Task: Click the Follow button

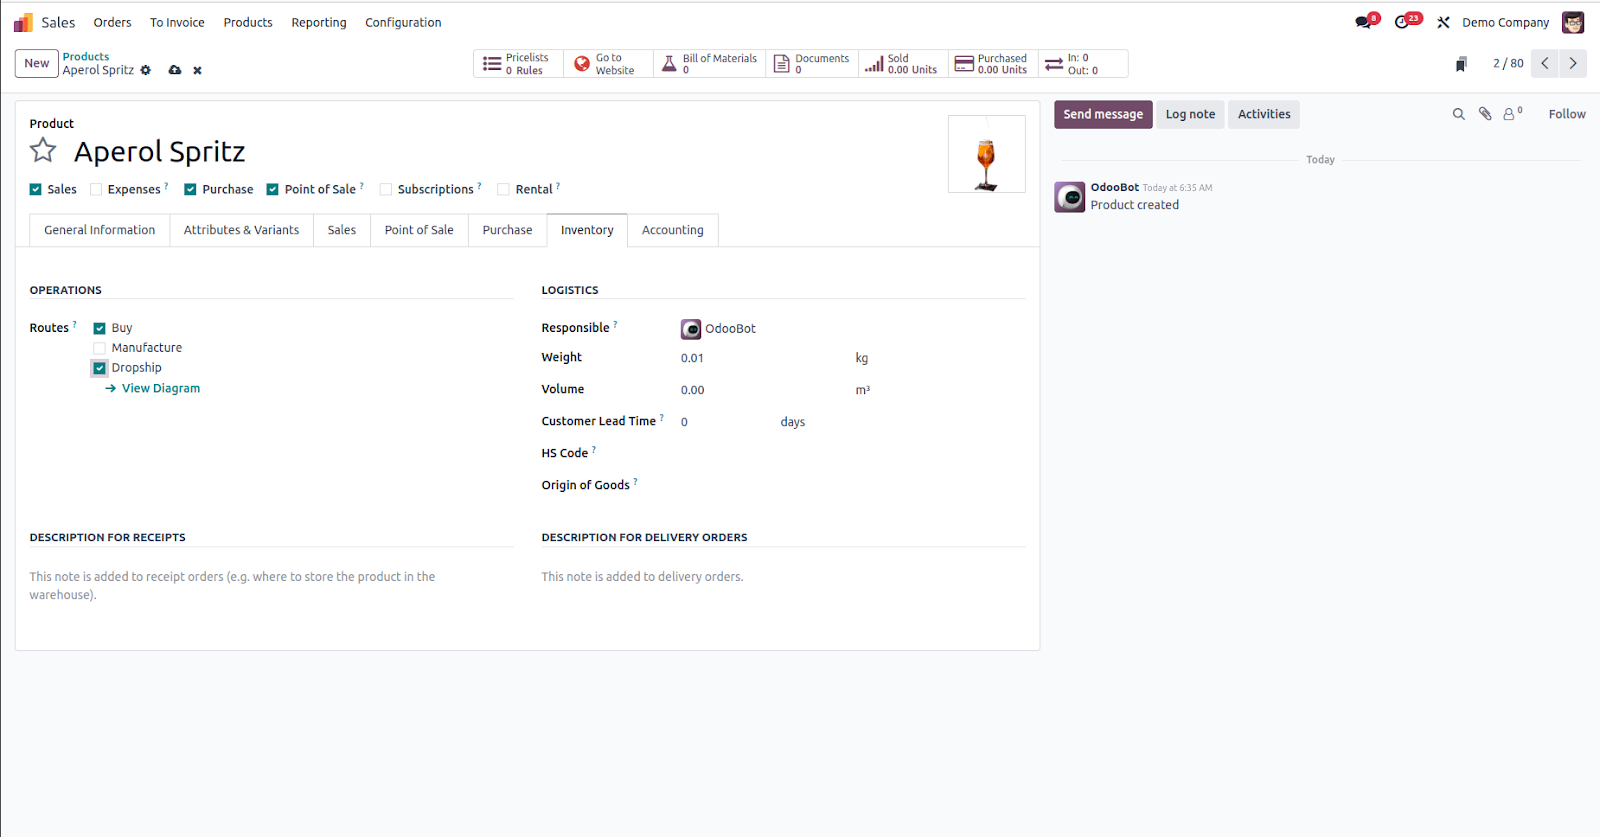Action: 1567,114
